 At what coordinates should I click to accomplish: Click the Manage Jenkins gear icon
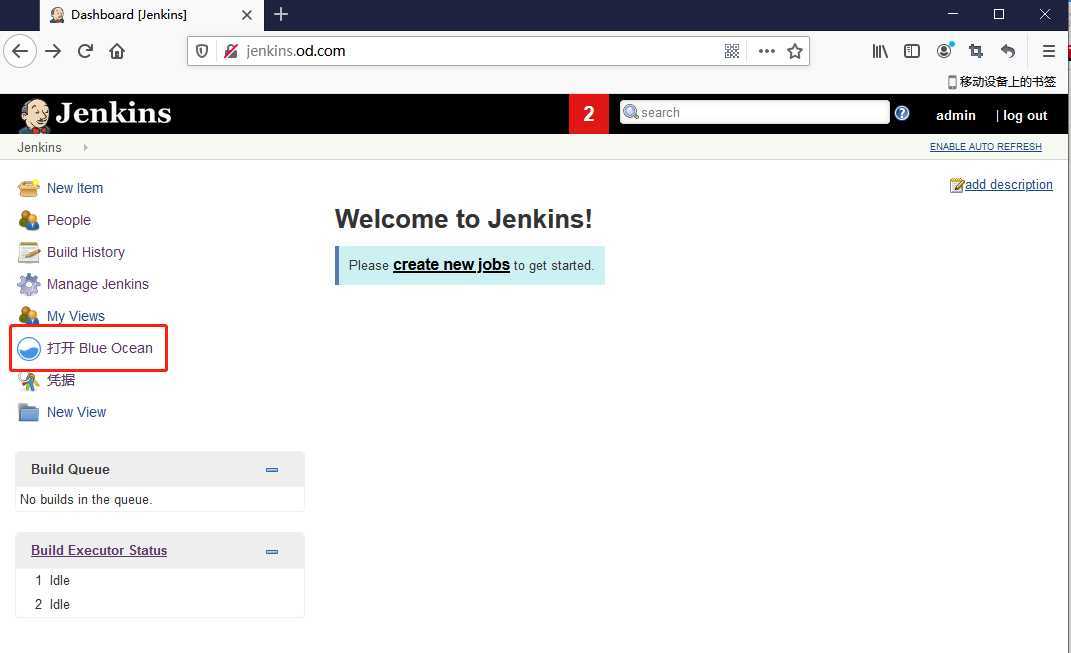click(28, 284)
